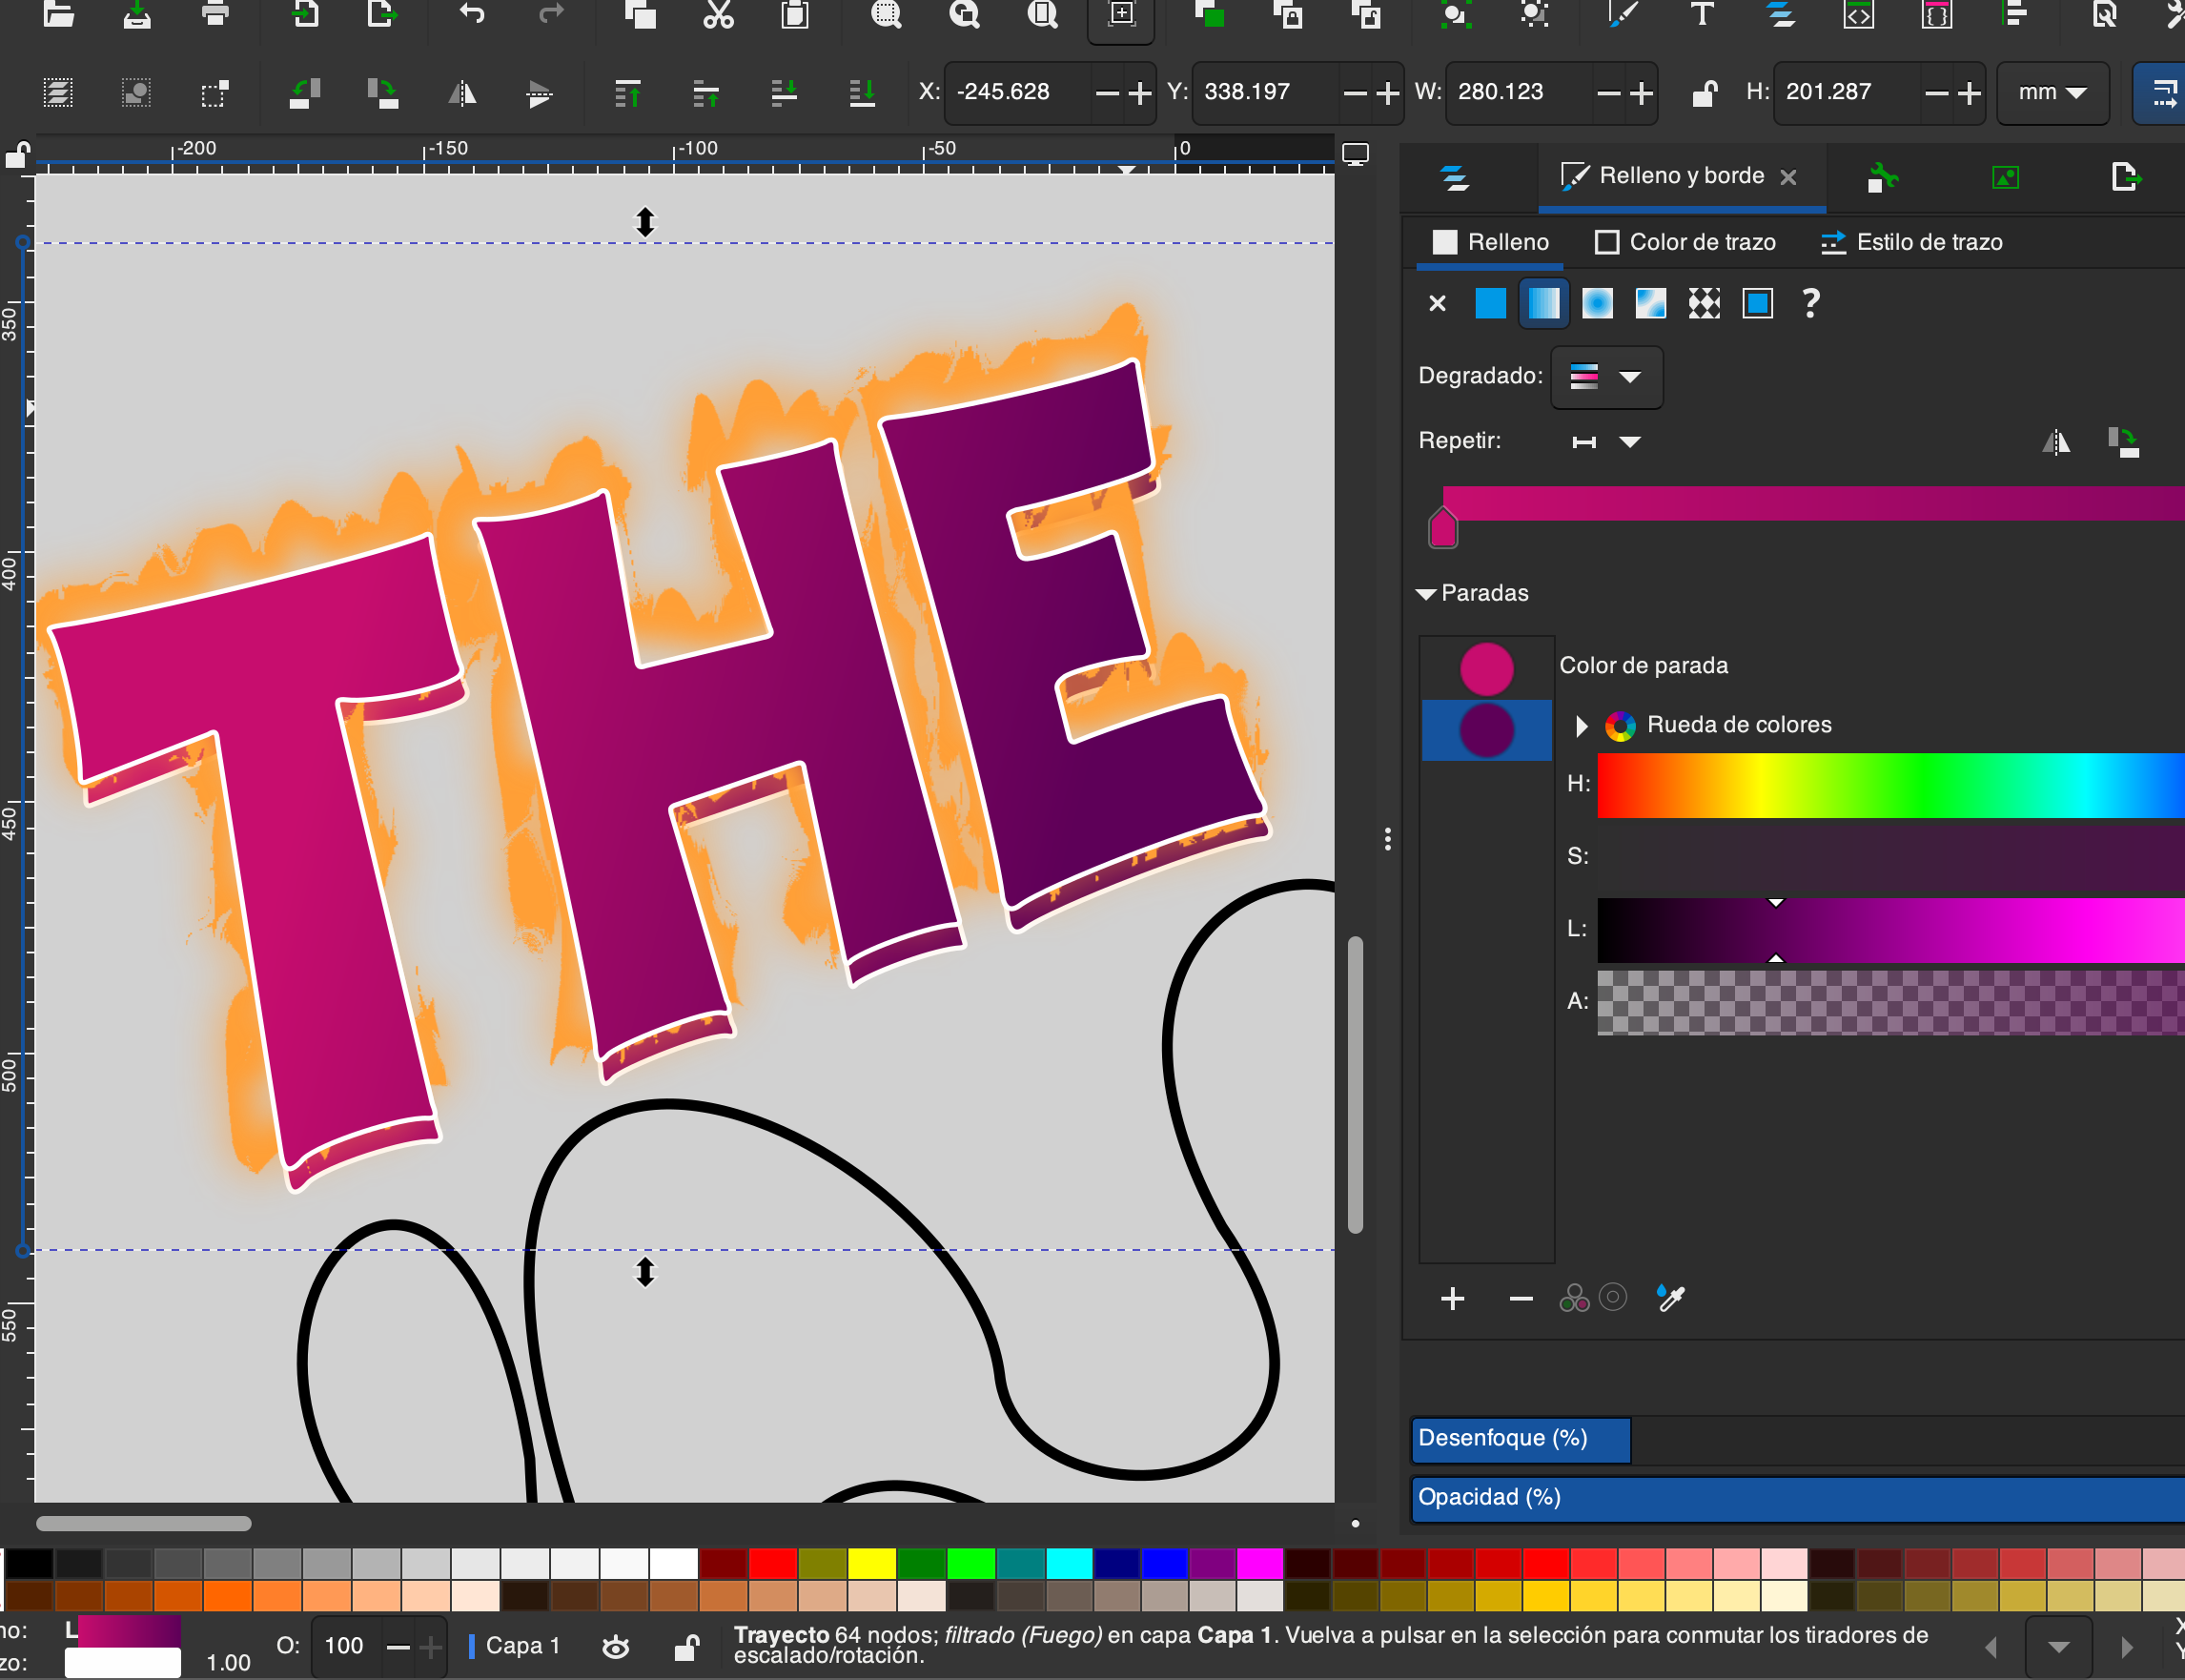Switch to the Color de trazo tab

pyautogui.click(x=1685, y=242)
